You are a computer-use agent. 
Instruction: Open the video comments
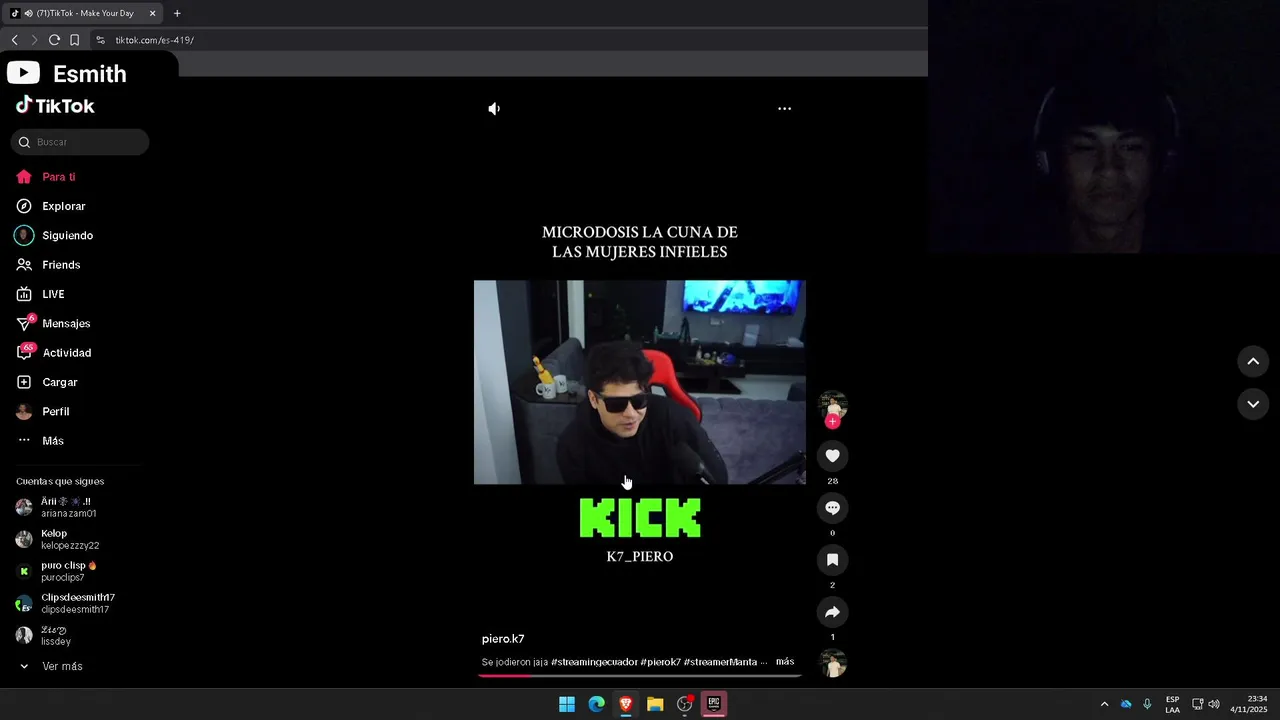click(832, 508)
